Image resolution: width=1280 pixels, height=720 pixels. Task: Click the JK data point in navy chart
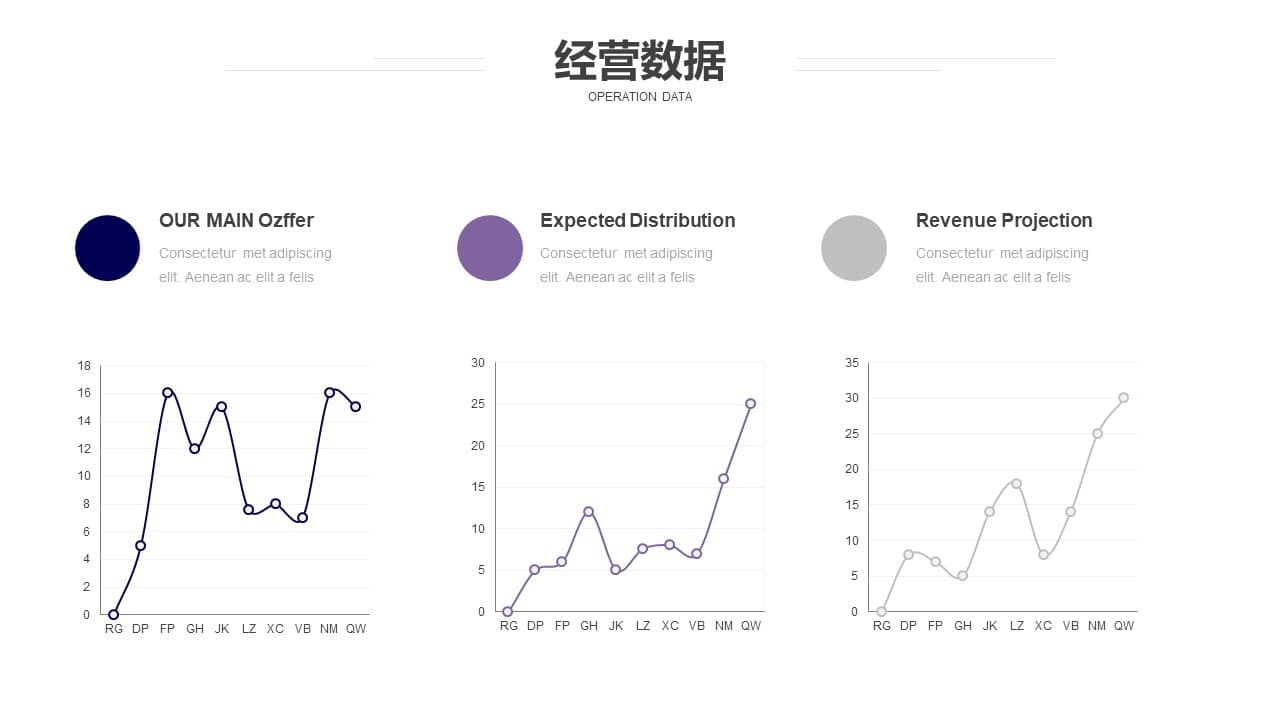pos(221,407)
